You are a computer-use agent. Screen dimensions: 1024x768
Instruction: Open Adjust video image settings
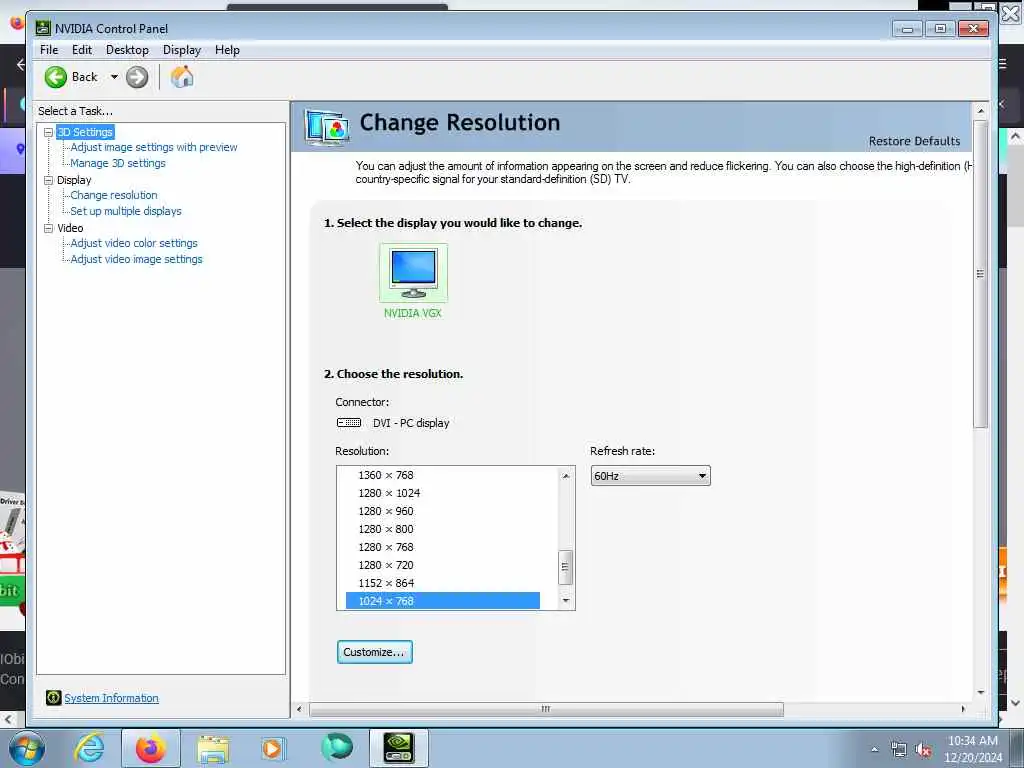(136, 259)
